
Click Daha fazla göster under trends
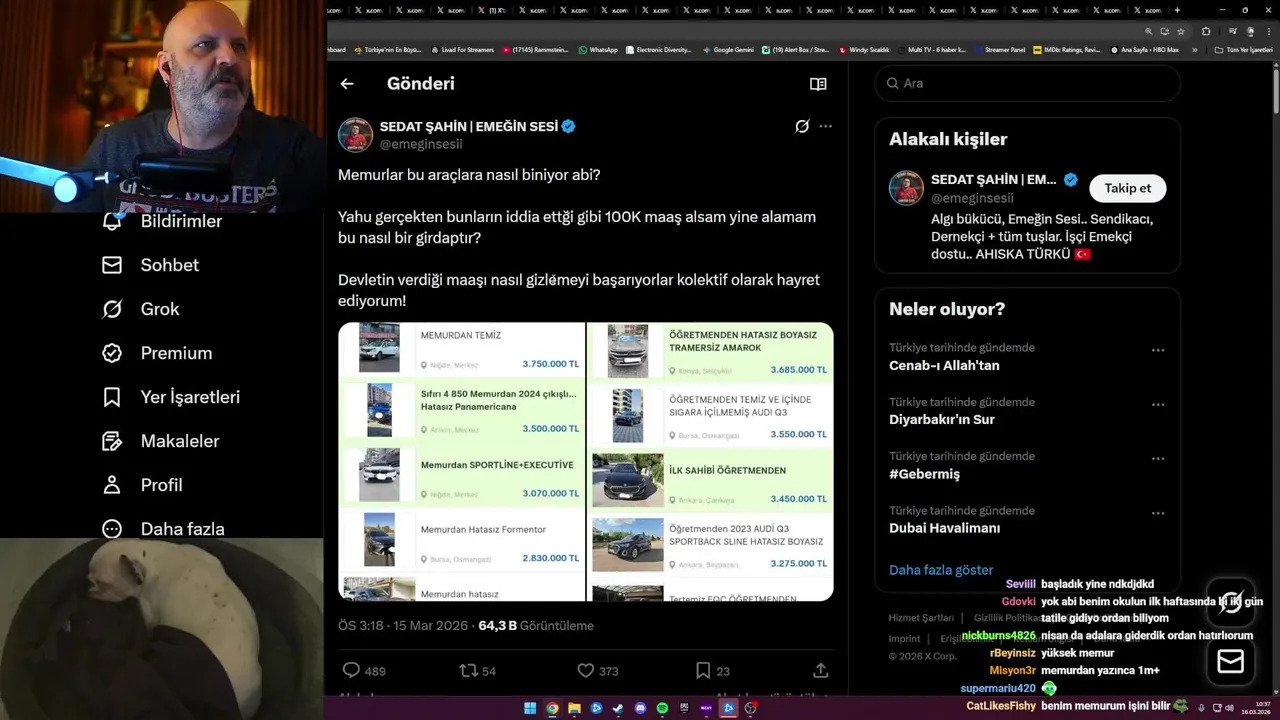(941, 570)
